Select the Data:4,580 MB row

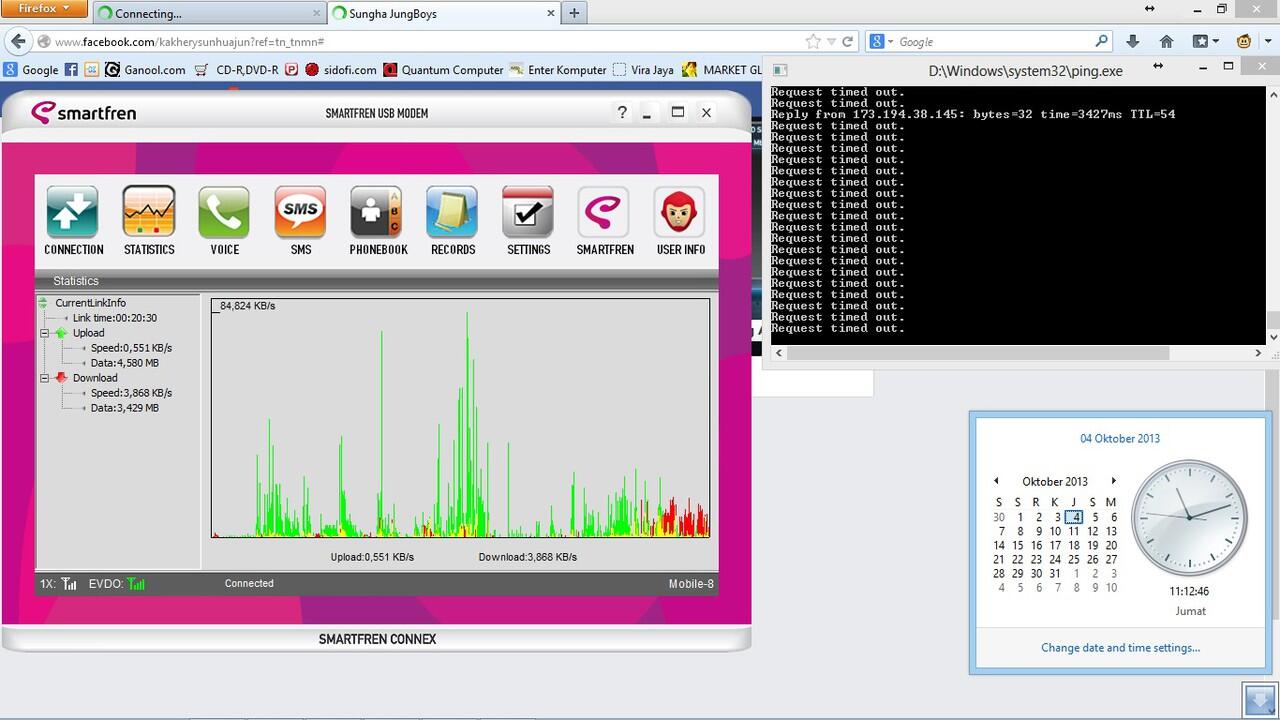tap(124, 363)
